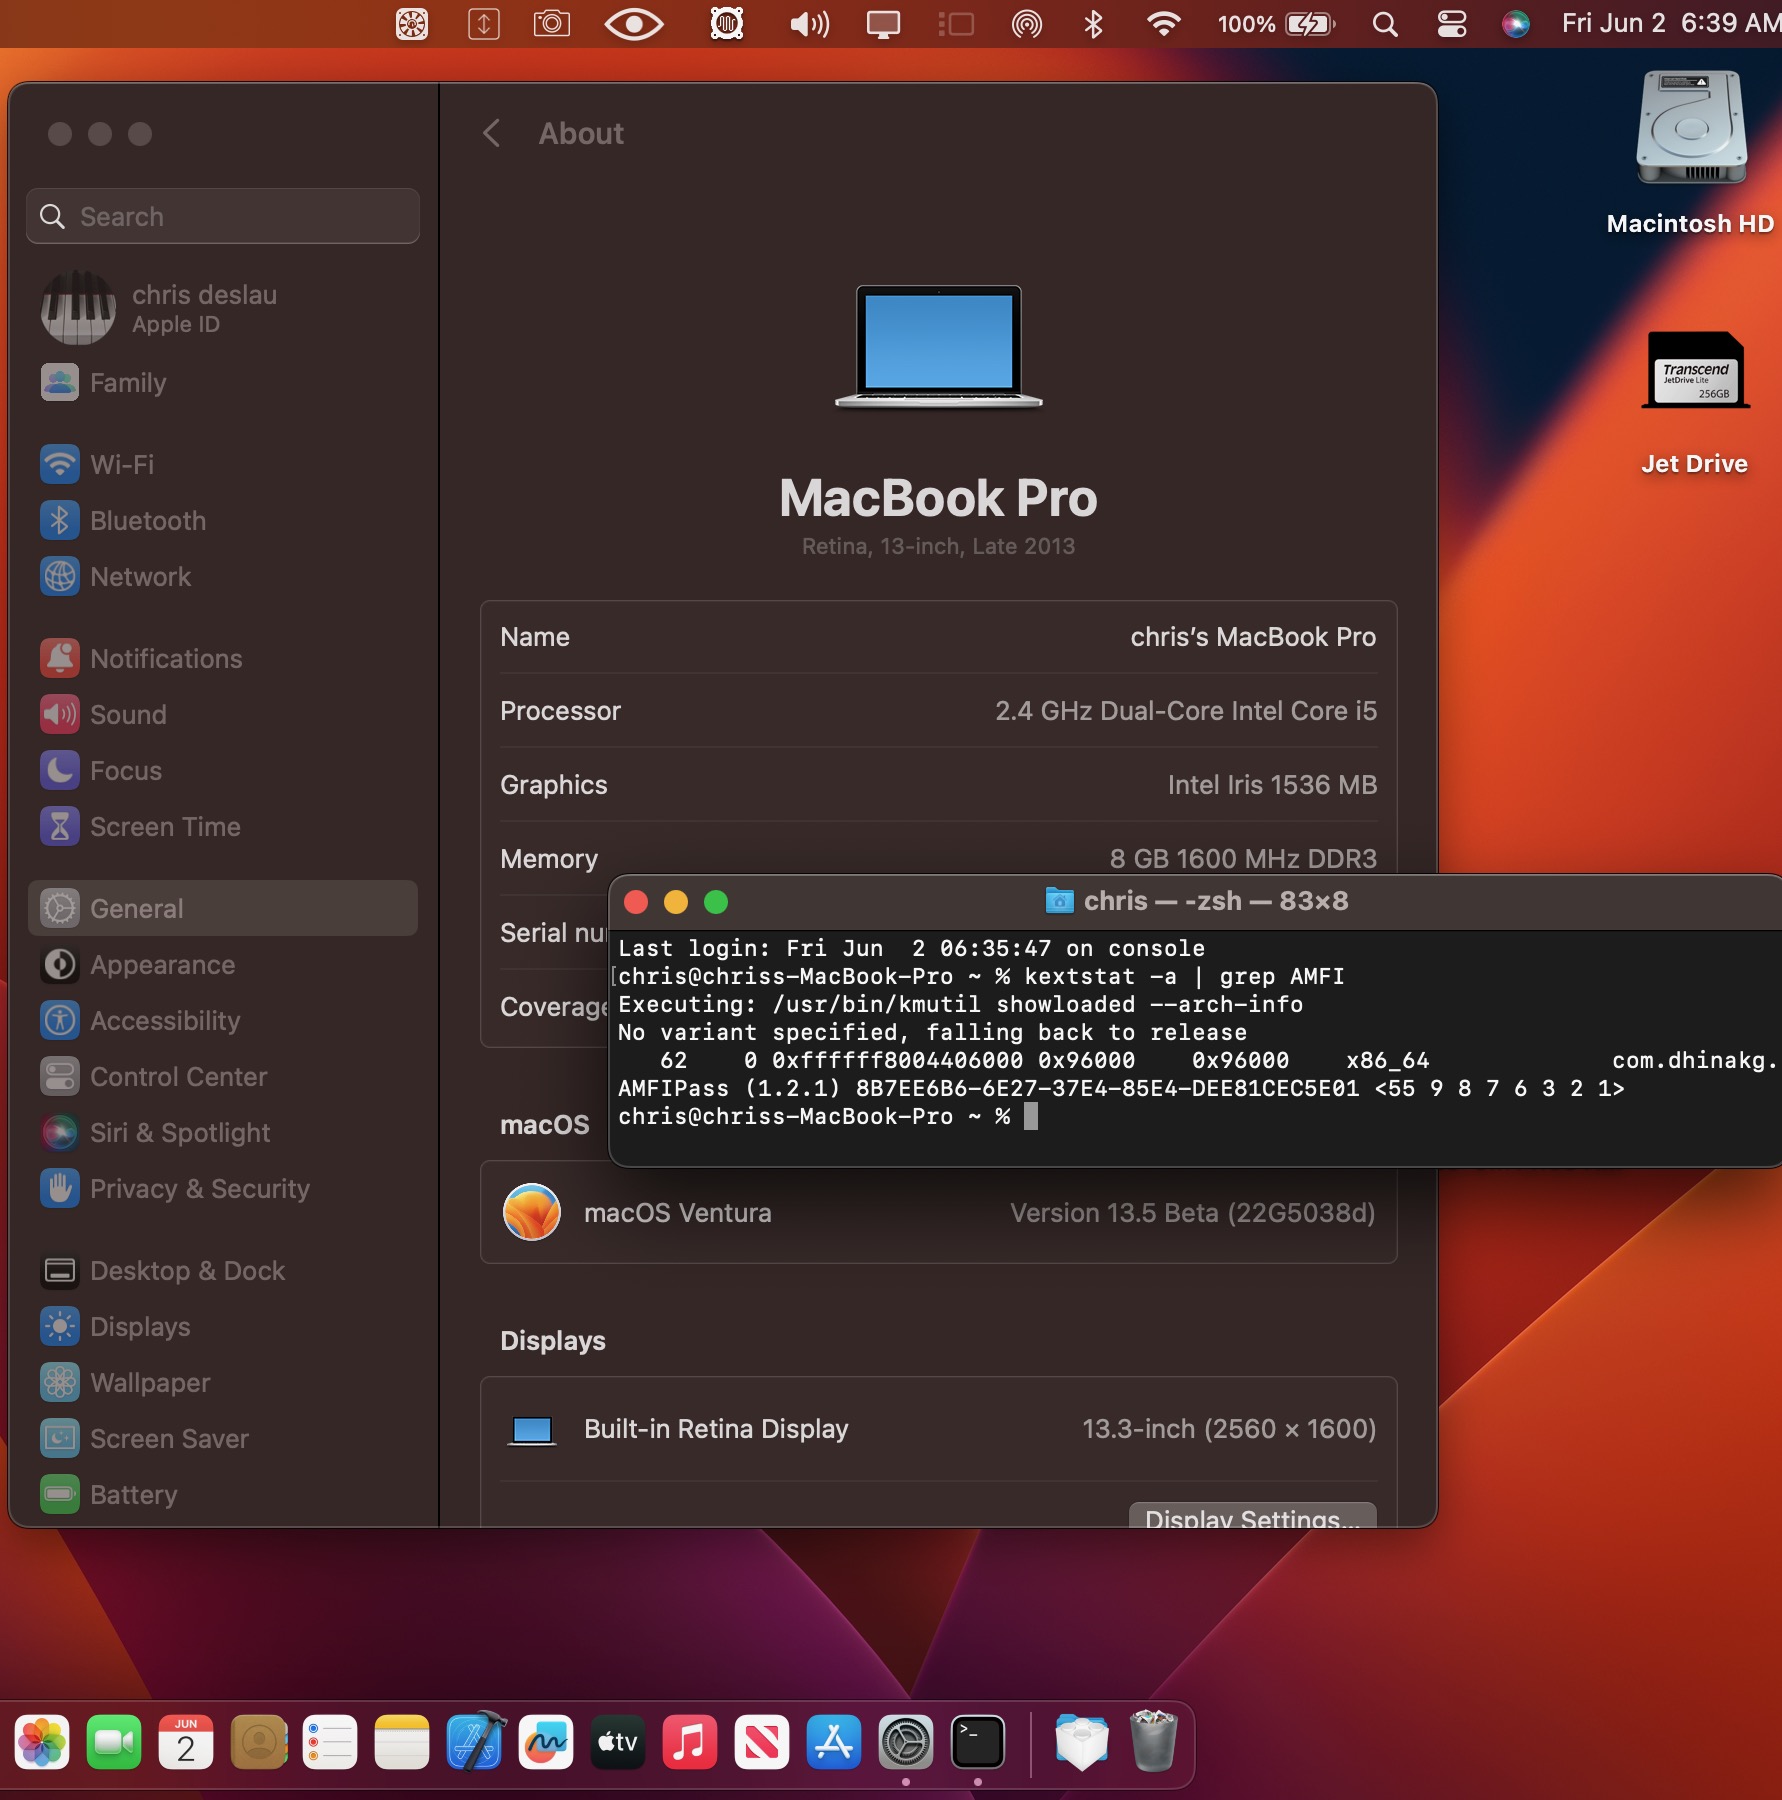The width and height of the screenshot is (1782, 1800).
Task: Click the screenshot camera icon in menu bar
Action: [552, 23]
